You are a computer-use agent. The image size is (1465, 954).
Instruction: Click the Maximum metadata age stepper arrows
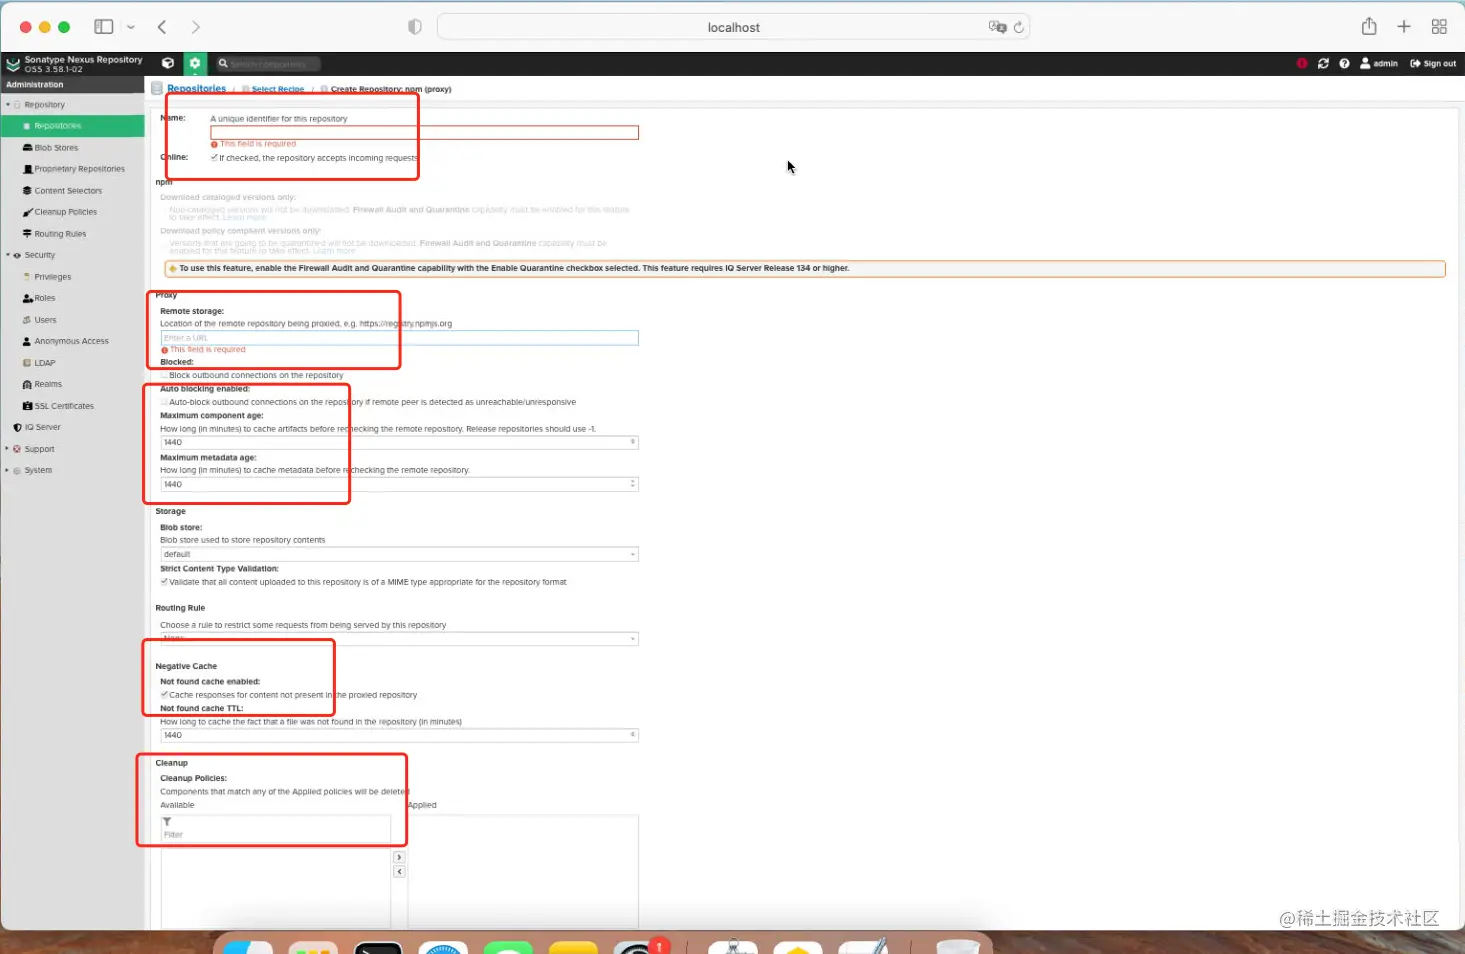coord(632,484)
